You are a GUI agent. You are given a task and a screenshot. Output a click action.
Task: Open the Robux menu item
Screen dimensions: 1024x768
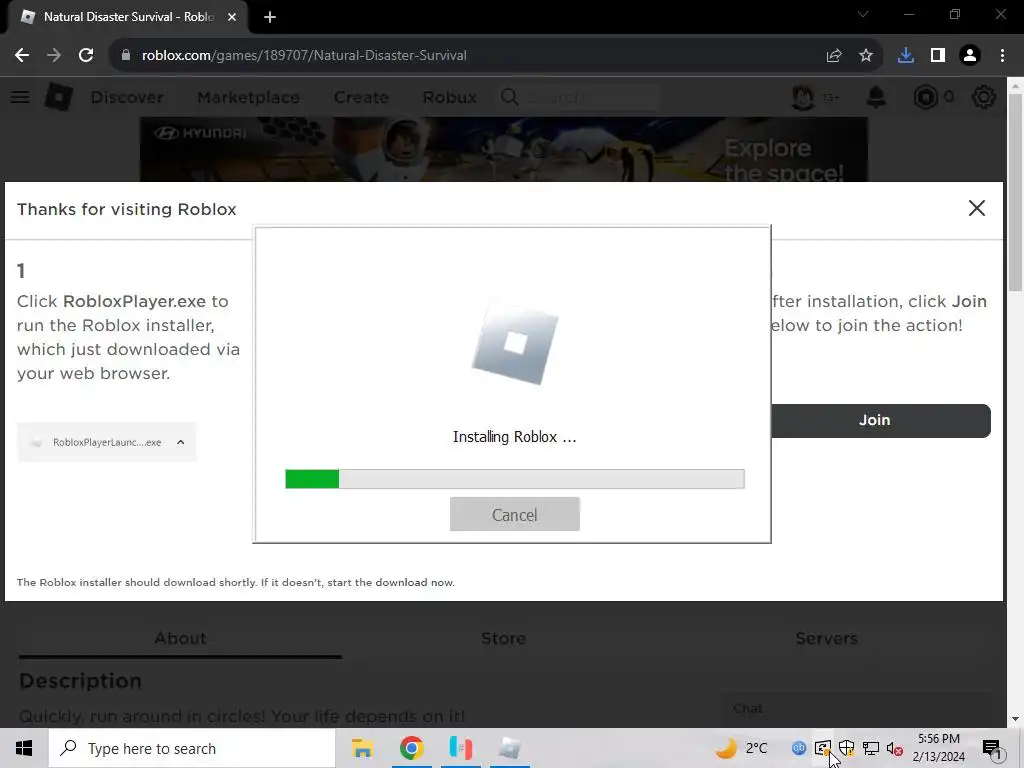(449, 97)
